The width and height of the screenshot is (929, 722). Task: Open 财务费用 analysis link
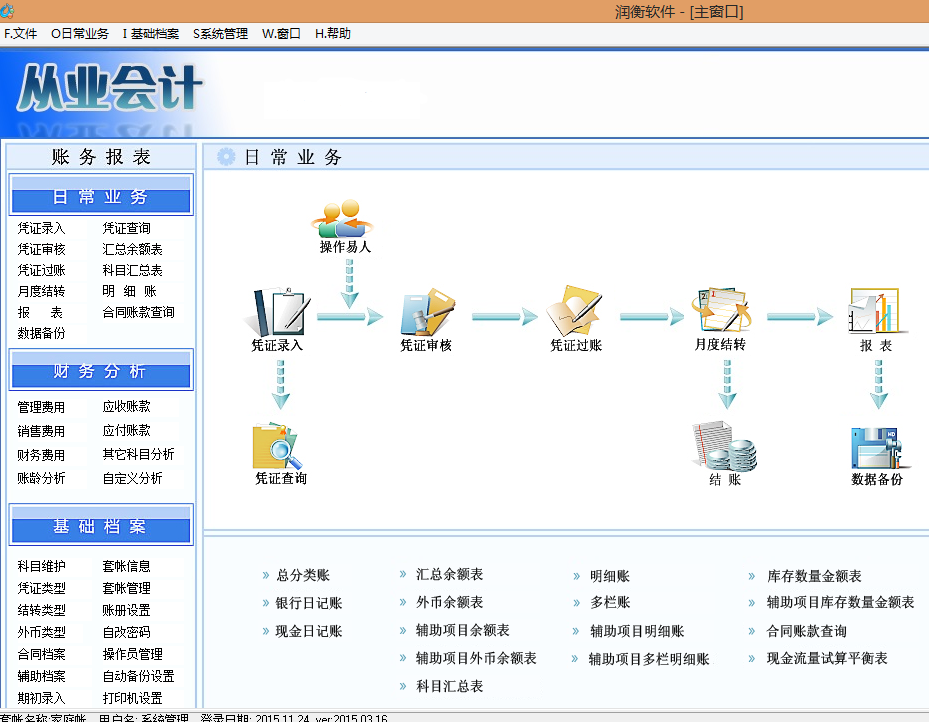[x=41, y=455]
